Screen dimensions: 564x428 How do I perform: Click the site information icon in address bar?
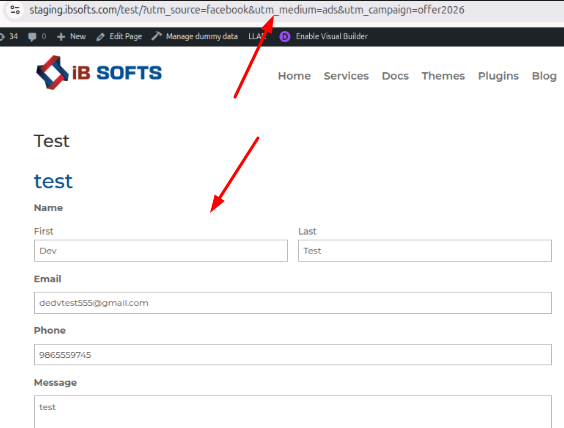click(x=15, y=10)
